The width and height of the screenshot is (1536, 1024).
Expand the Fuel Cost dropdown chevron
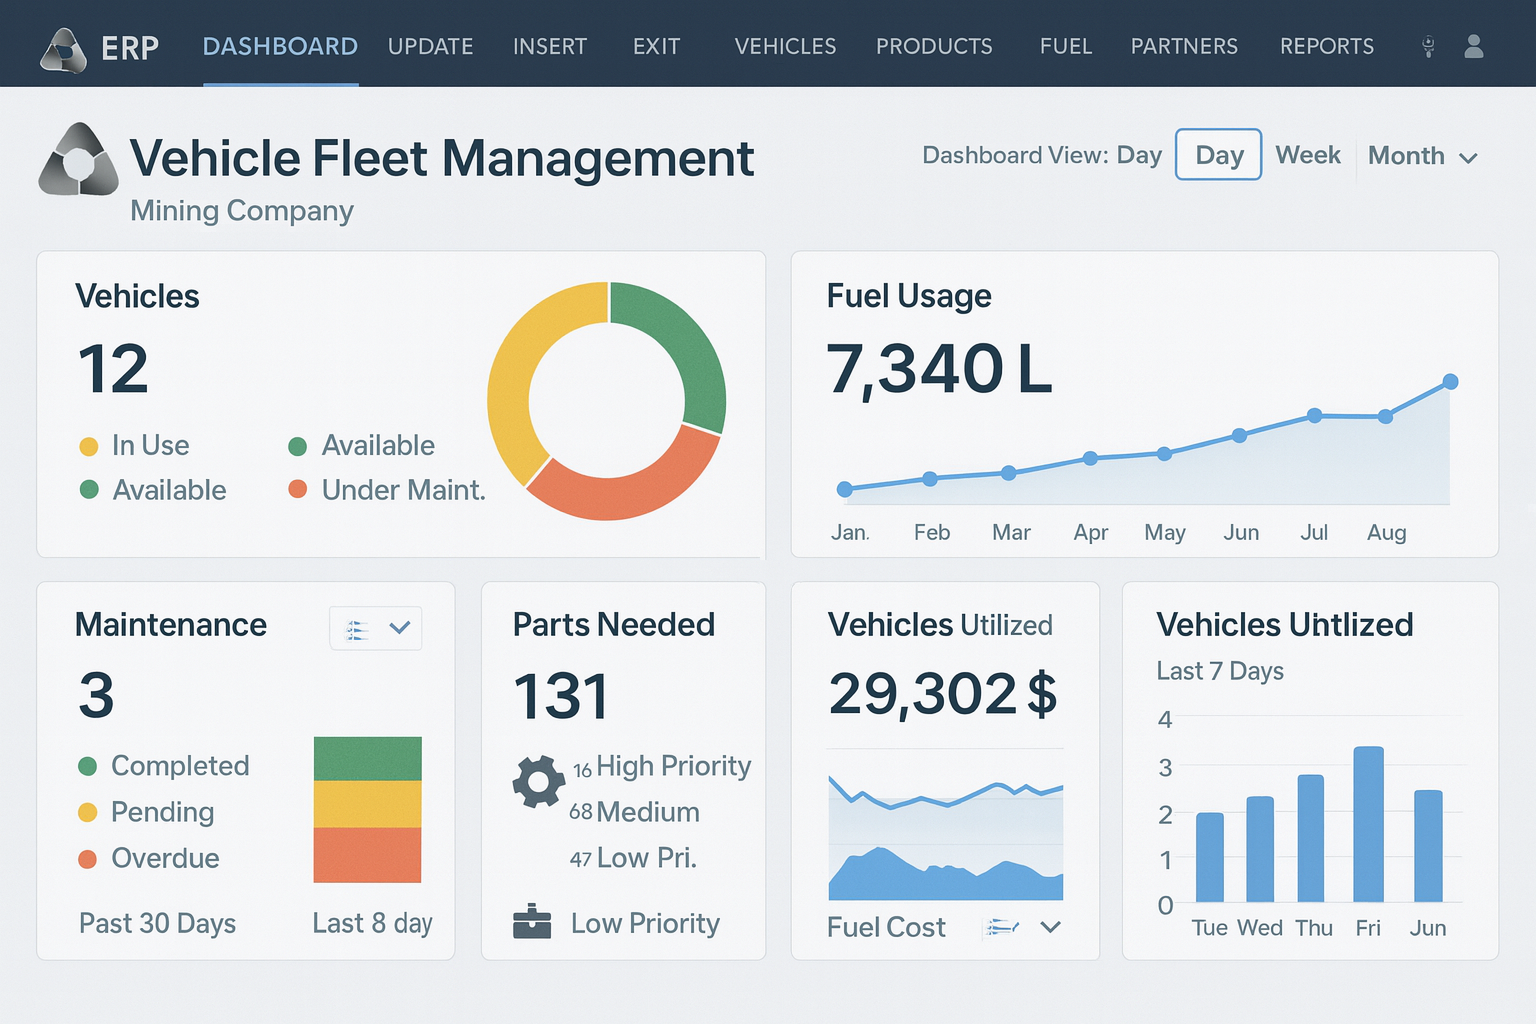pyautogui.click(x=1050, y=927)
